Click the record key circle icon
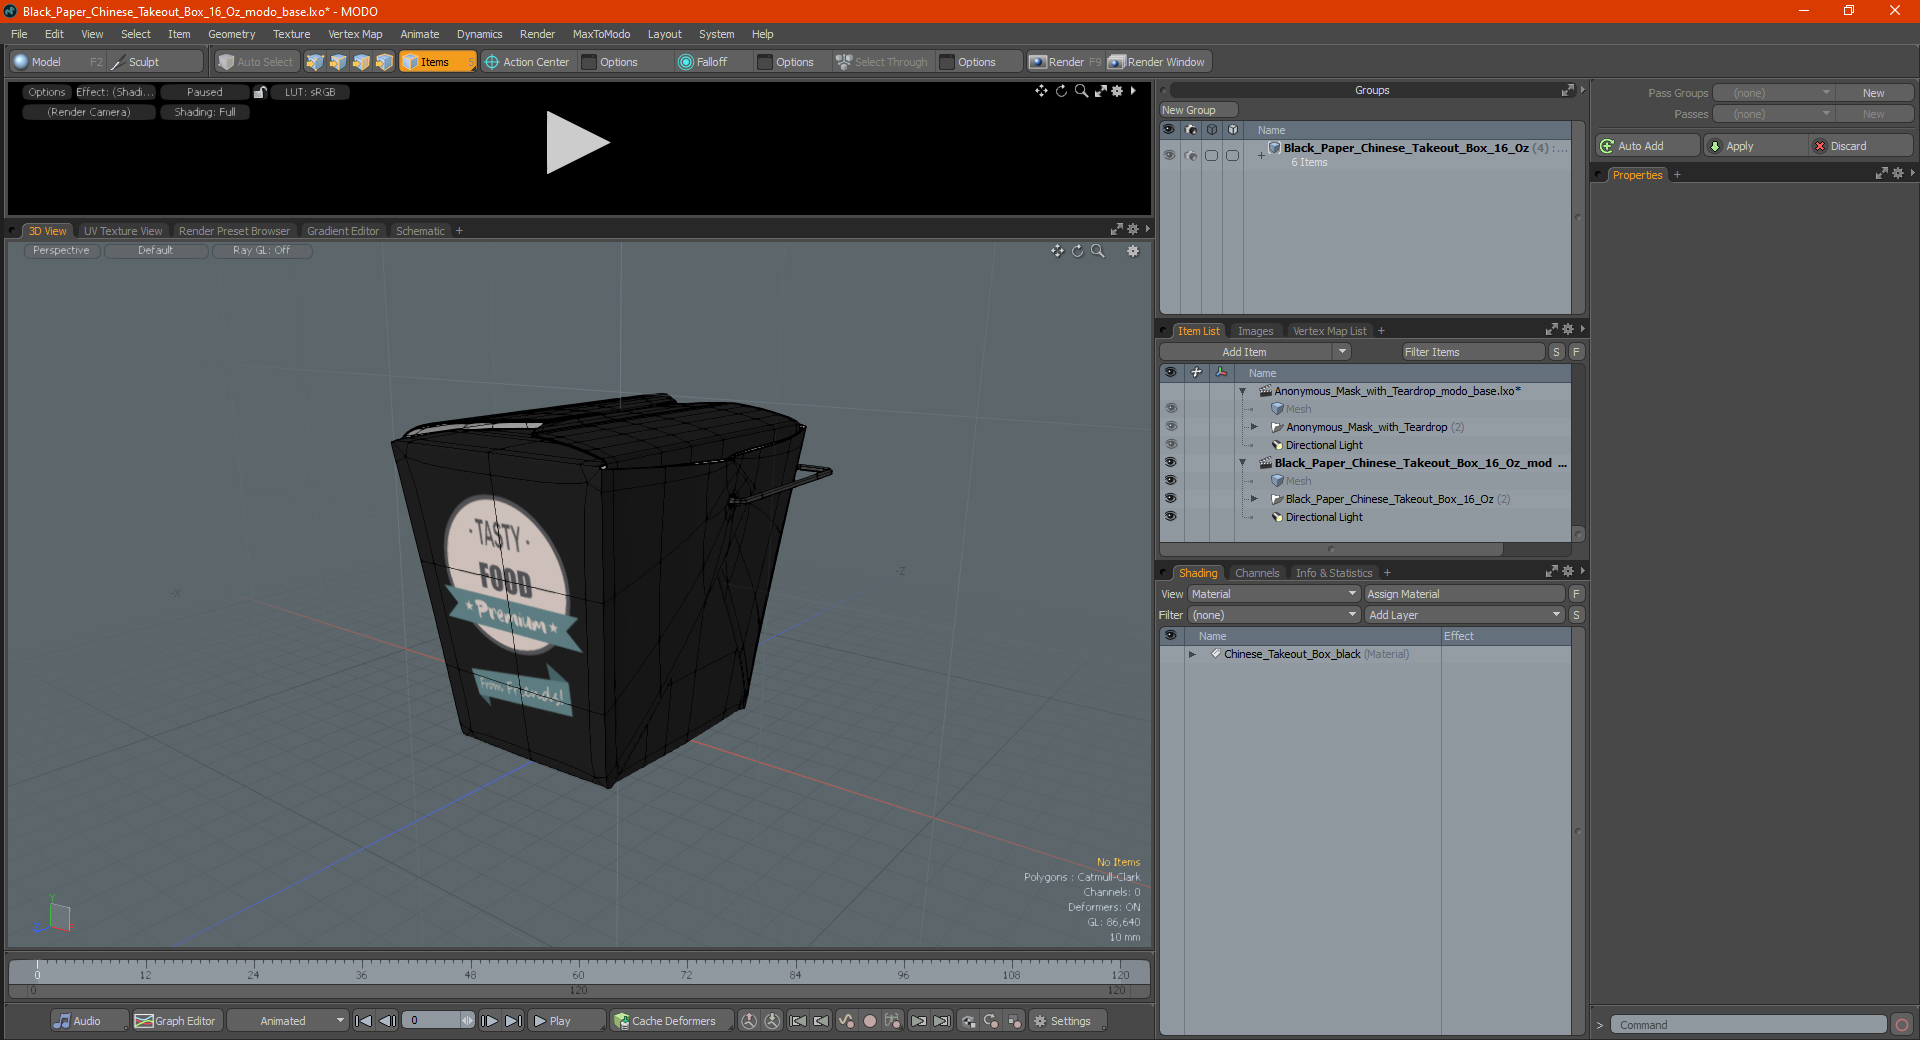This screenshot has width=1920, height=1040. point(870,1021)
